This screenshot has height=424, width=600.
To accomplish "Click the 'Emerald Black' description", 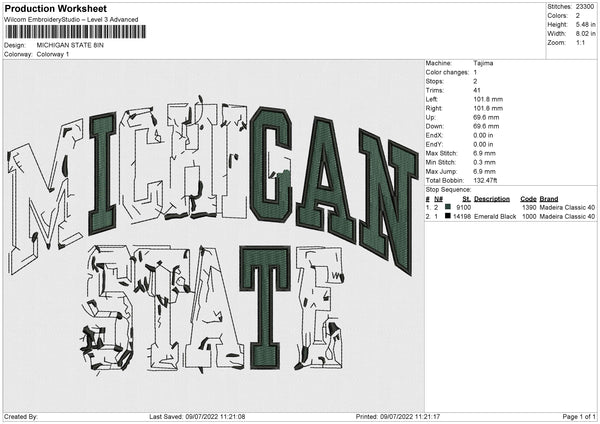I will (495, 217).
